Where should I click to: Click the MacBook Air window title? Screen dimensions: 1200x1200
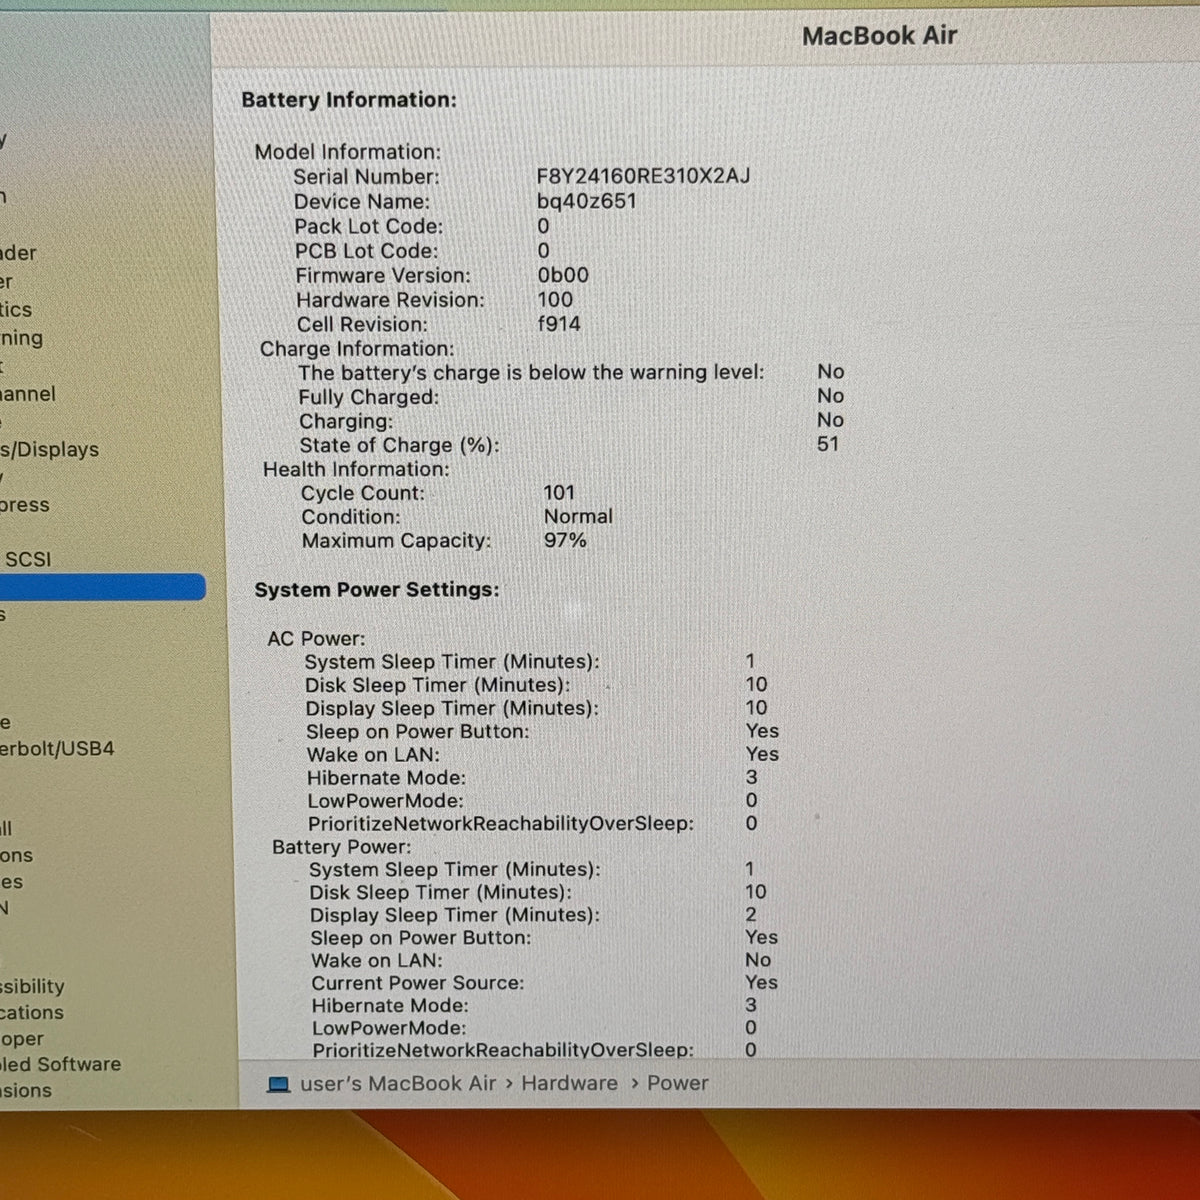879,36
